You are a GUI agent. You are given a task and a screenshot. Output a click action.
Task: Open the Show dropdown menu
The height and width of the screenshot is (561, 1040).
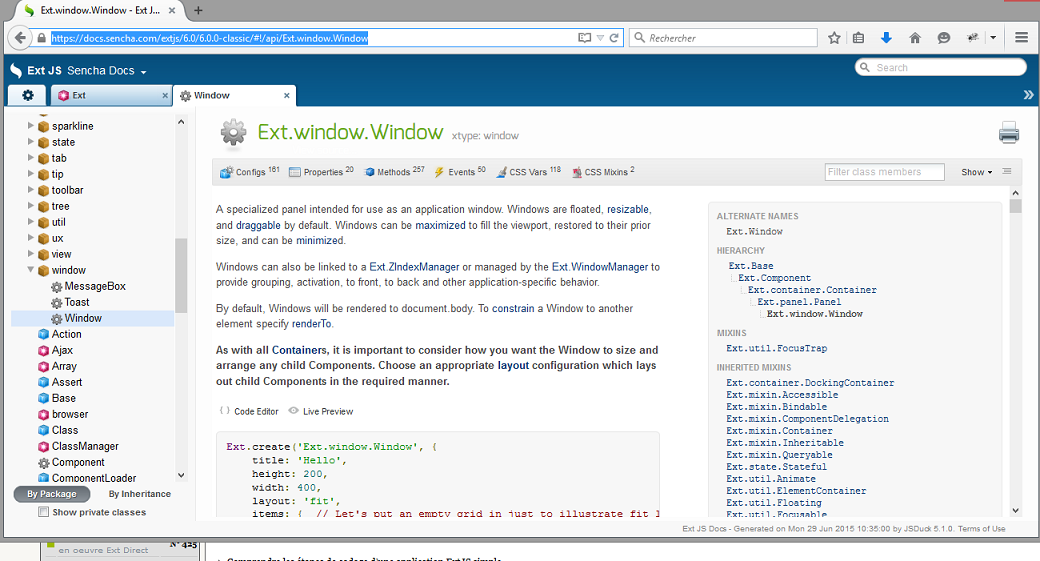pos(976,172)
